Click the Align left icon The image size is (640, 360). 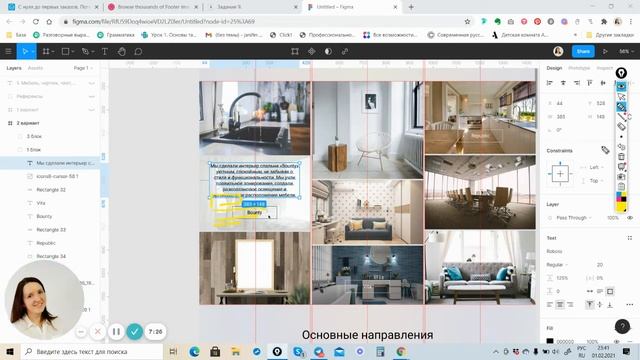pos(550,83)
